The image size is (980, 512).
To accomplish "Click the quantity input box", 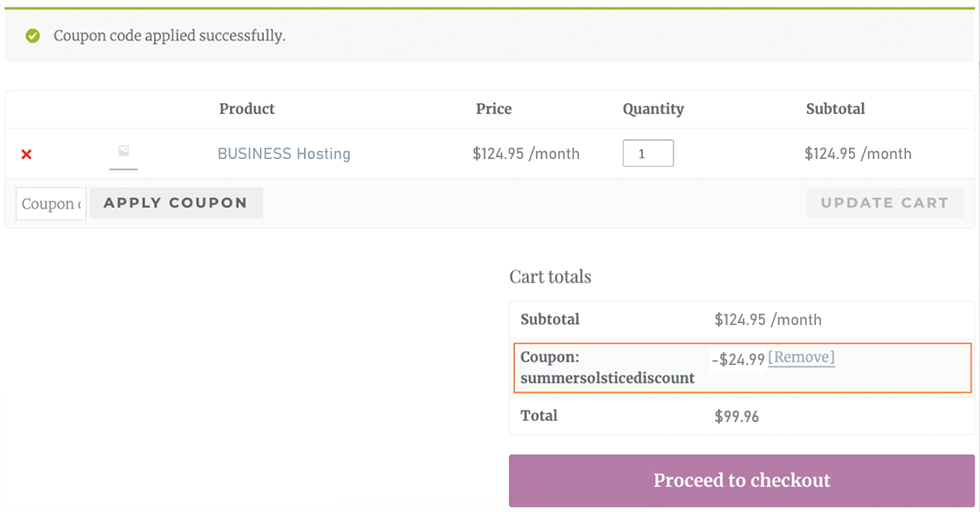I will click(x=648, y=153).
